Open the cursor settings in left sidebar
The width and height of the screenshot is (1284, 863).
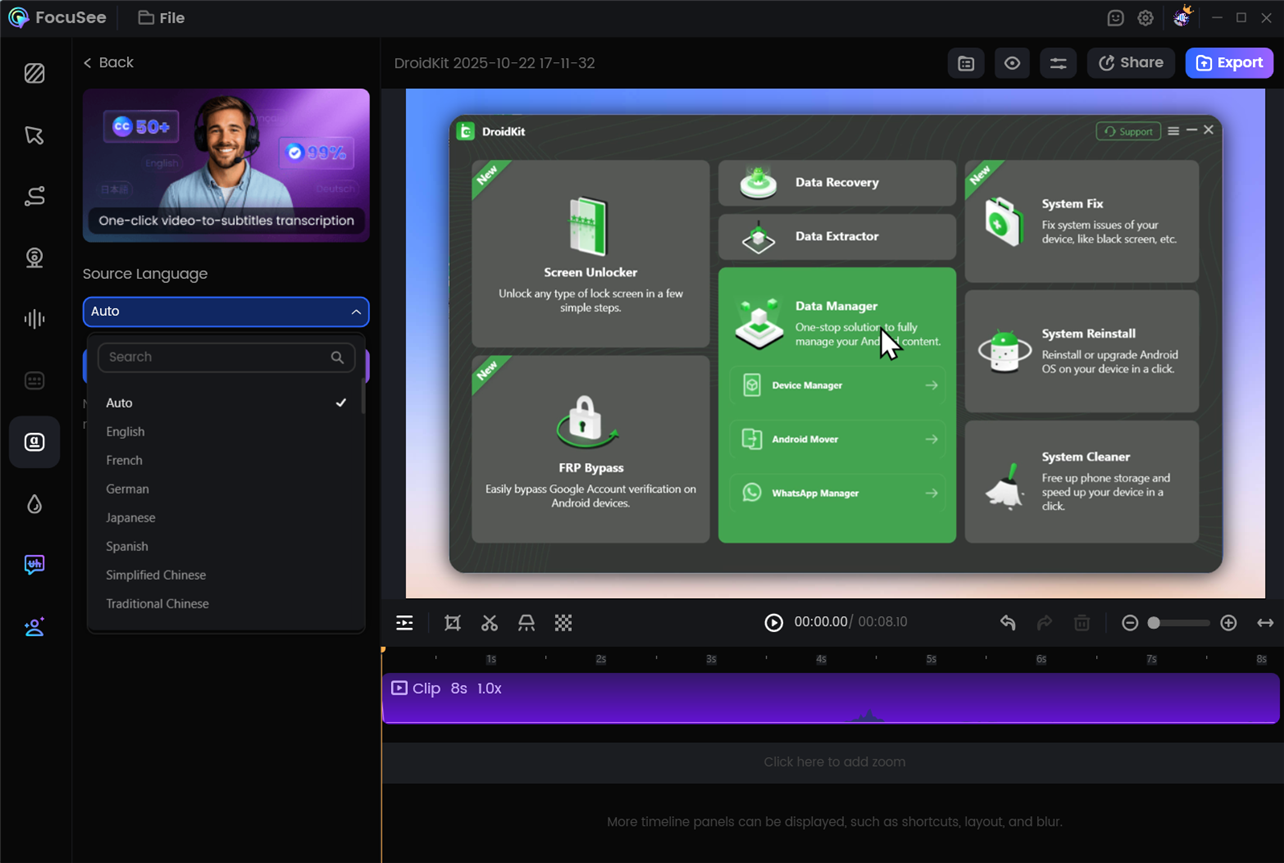[35, 135]
